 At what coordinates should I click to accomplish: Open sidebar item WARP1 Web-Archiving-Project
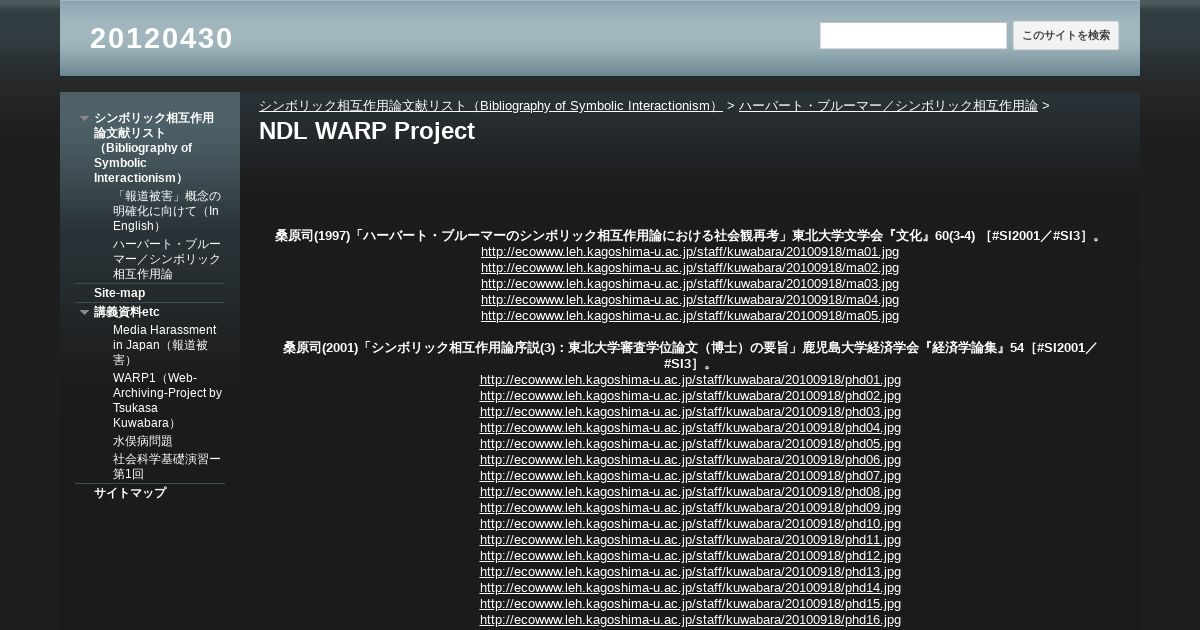(x=167, y=401)
